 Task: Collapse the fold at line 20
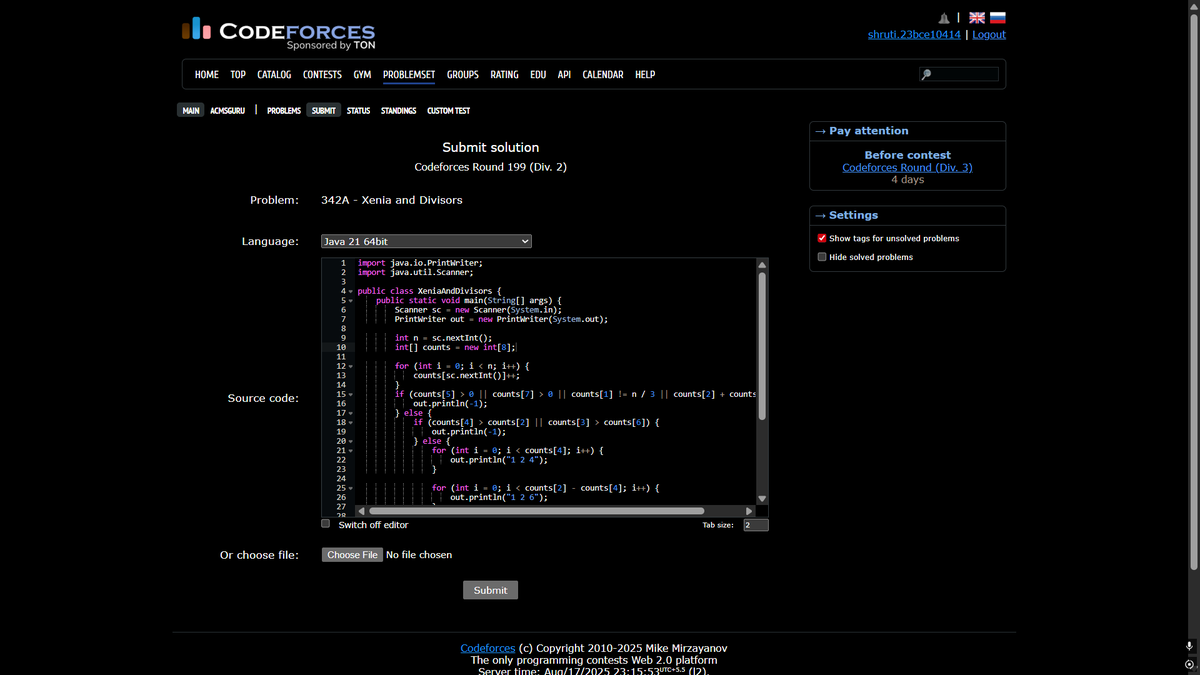pyautogui.click(x=351, y=441)
